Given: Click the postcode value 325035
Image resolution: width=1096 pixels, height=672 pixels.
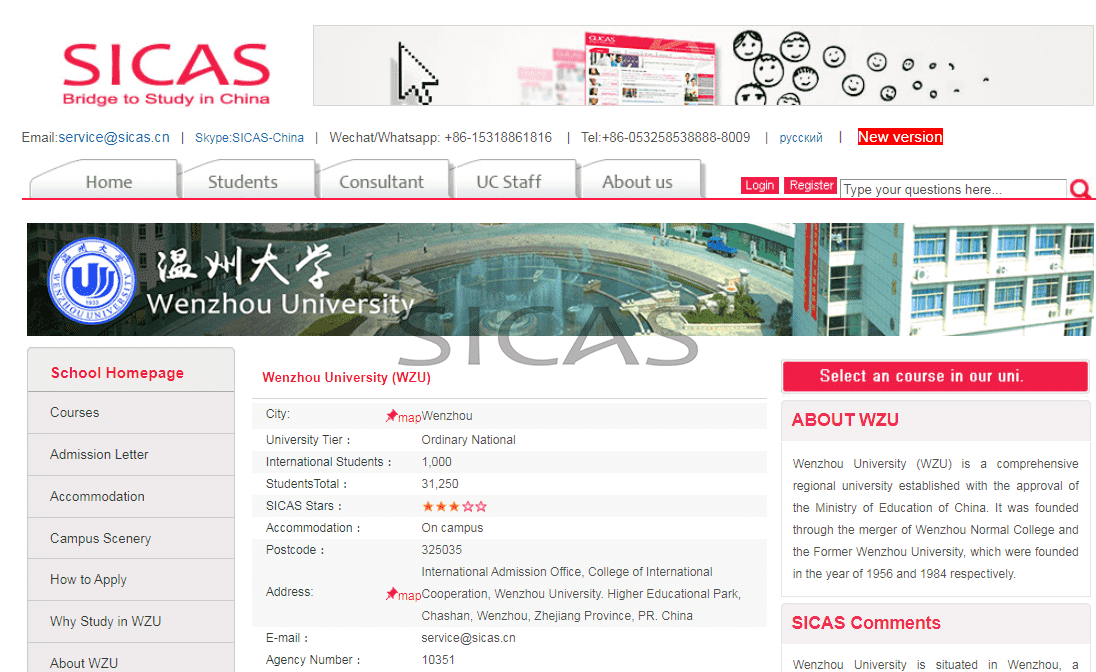Looking at the screenshot, I should [x=442, y=550].
